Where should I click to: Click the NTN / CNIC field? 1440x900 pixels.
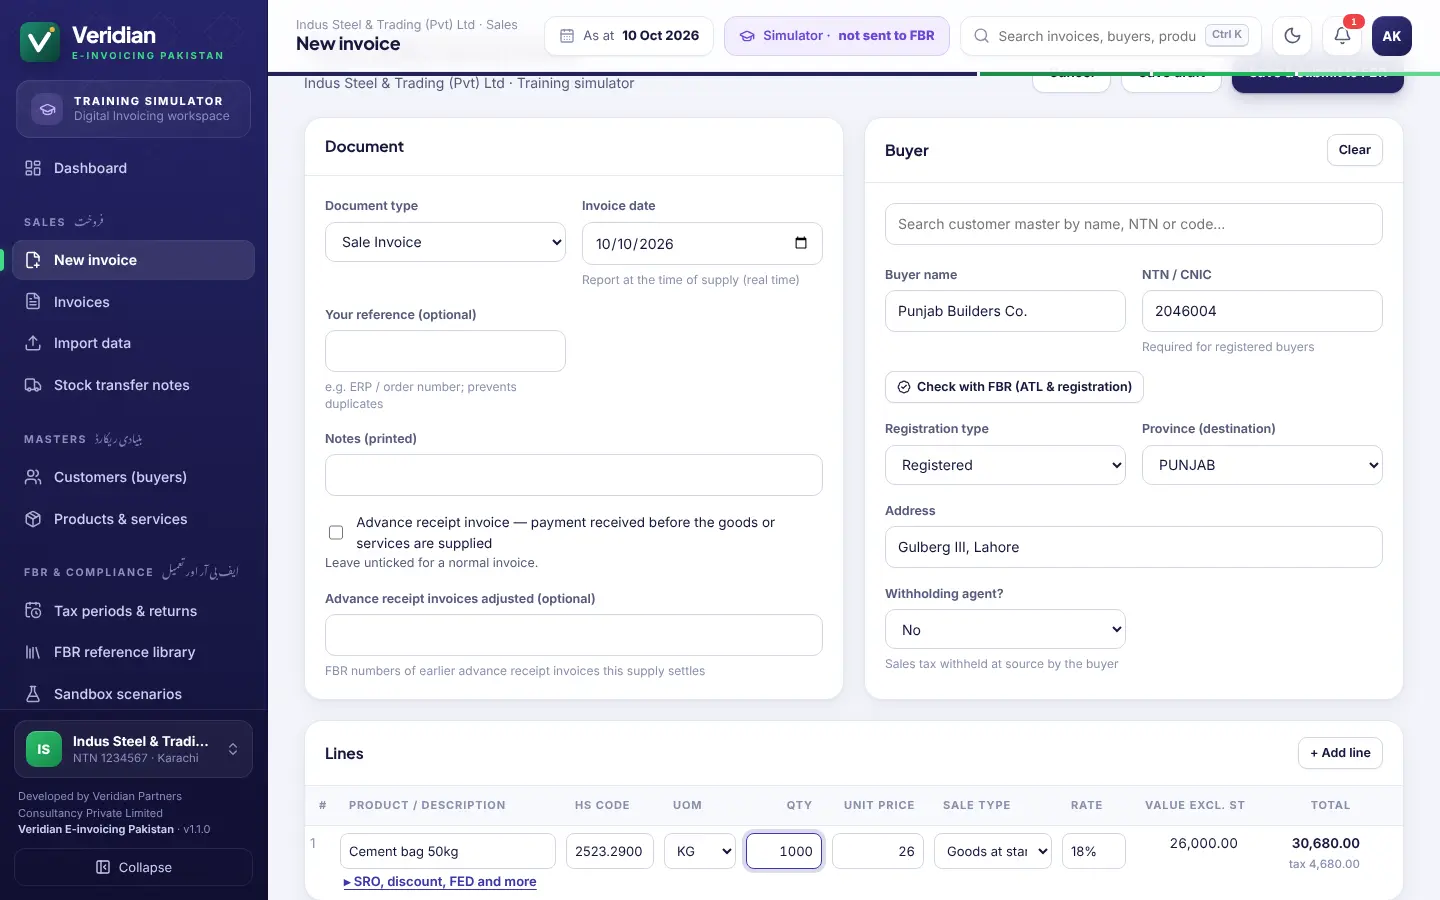click(1262, 311)
